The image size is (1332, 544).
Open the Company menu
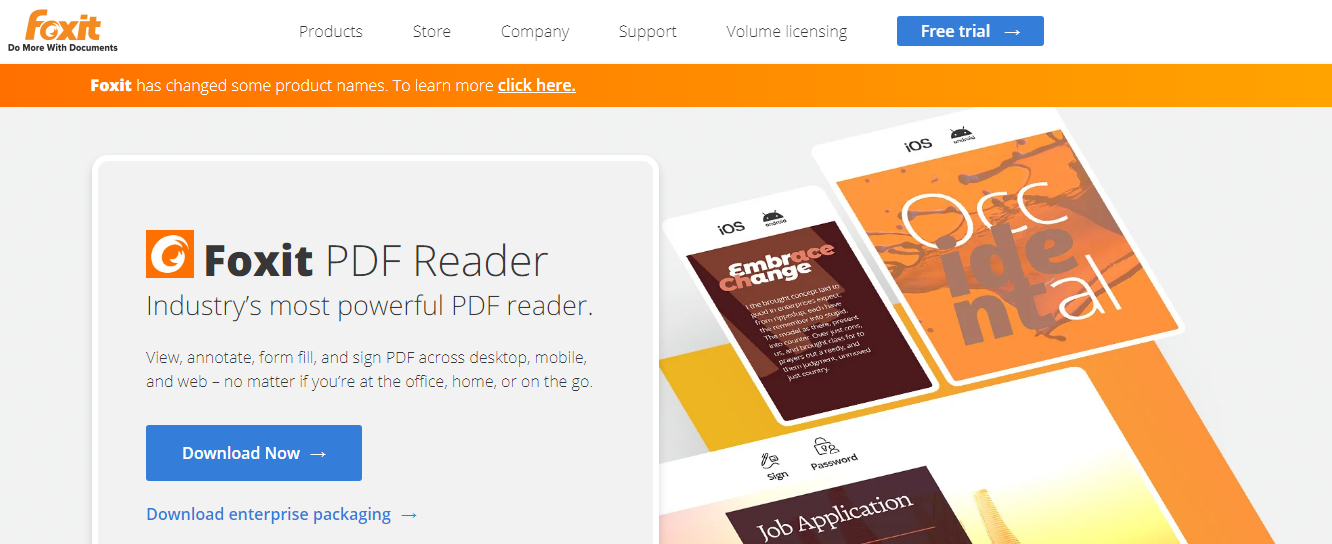[535, 31]
